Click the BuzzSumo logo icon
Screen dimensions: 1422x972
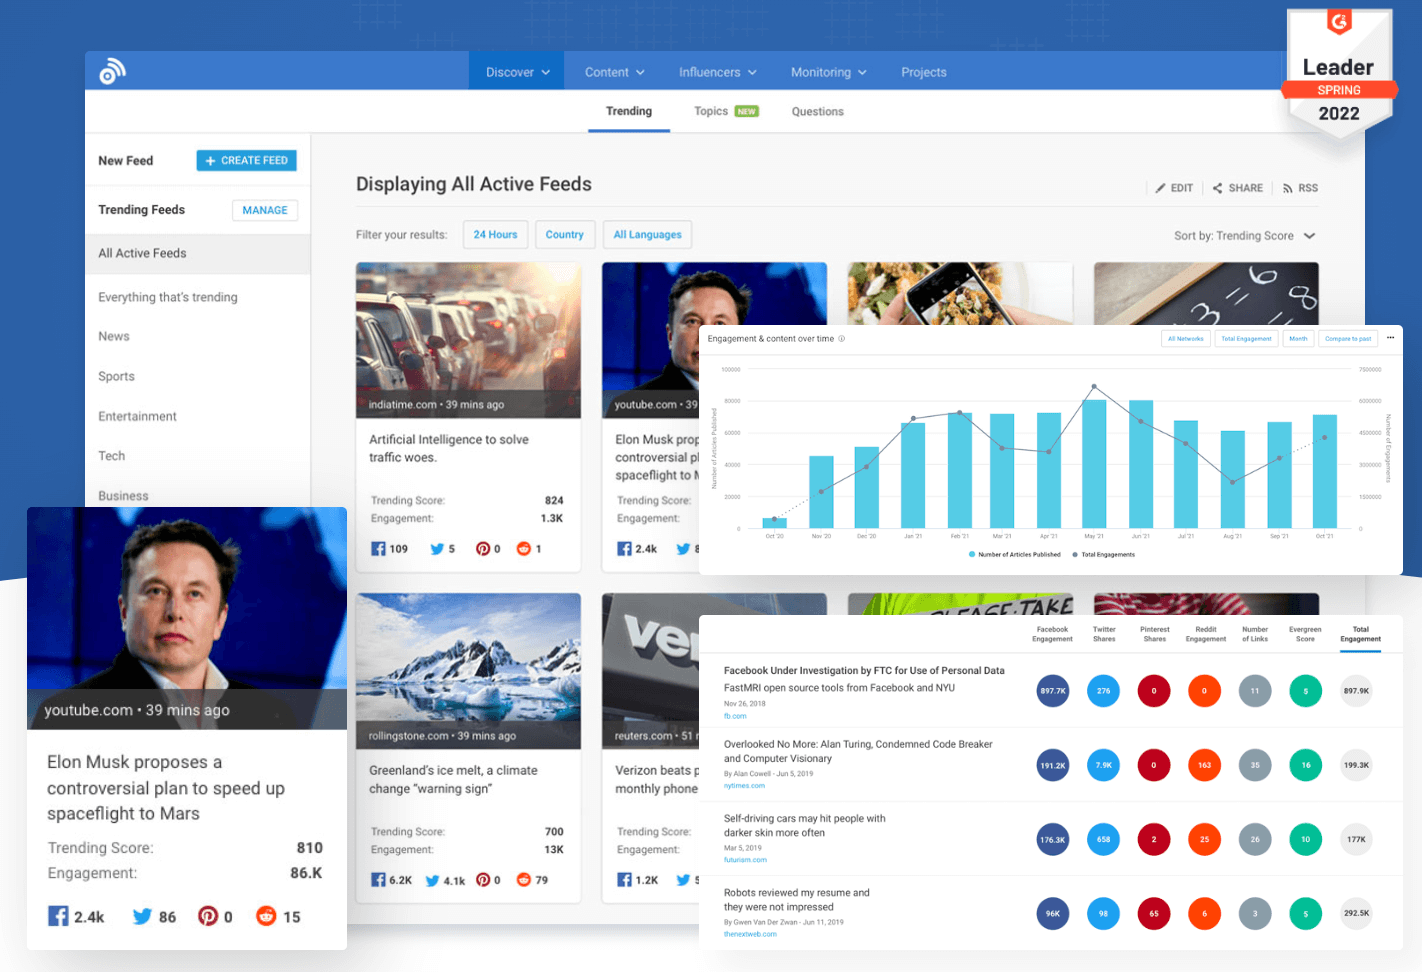click(x=112, y=71)
